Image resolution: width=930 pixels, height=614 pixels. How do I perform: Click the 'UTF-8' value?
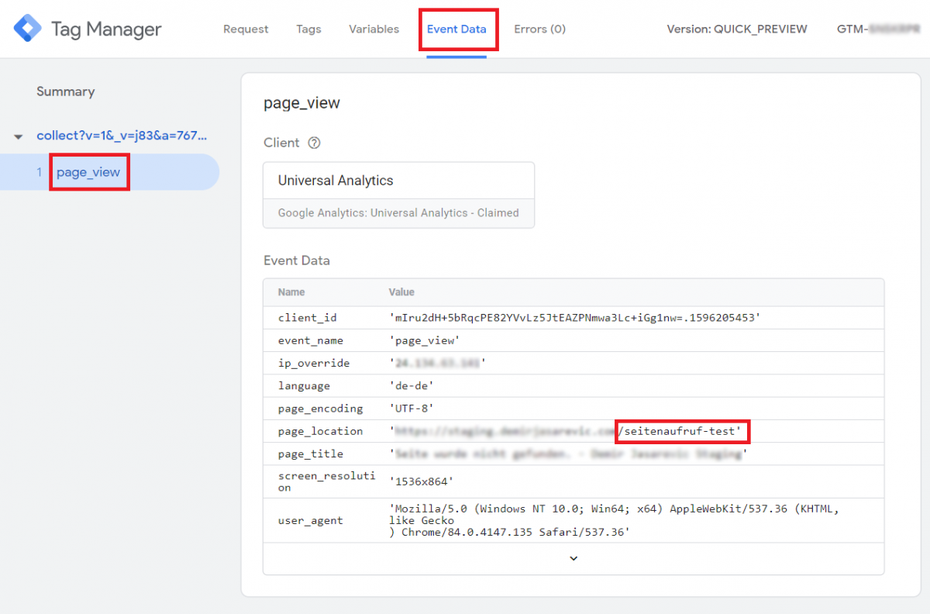pos(412,408)
